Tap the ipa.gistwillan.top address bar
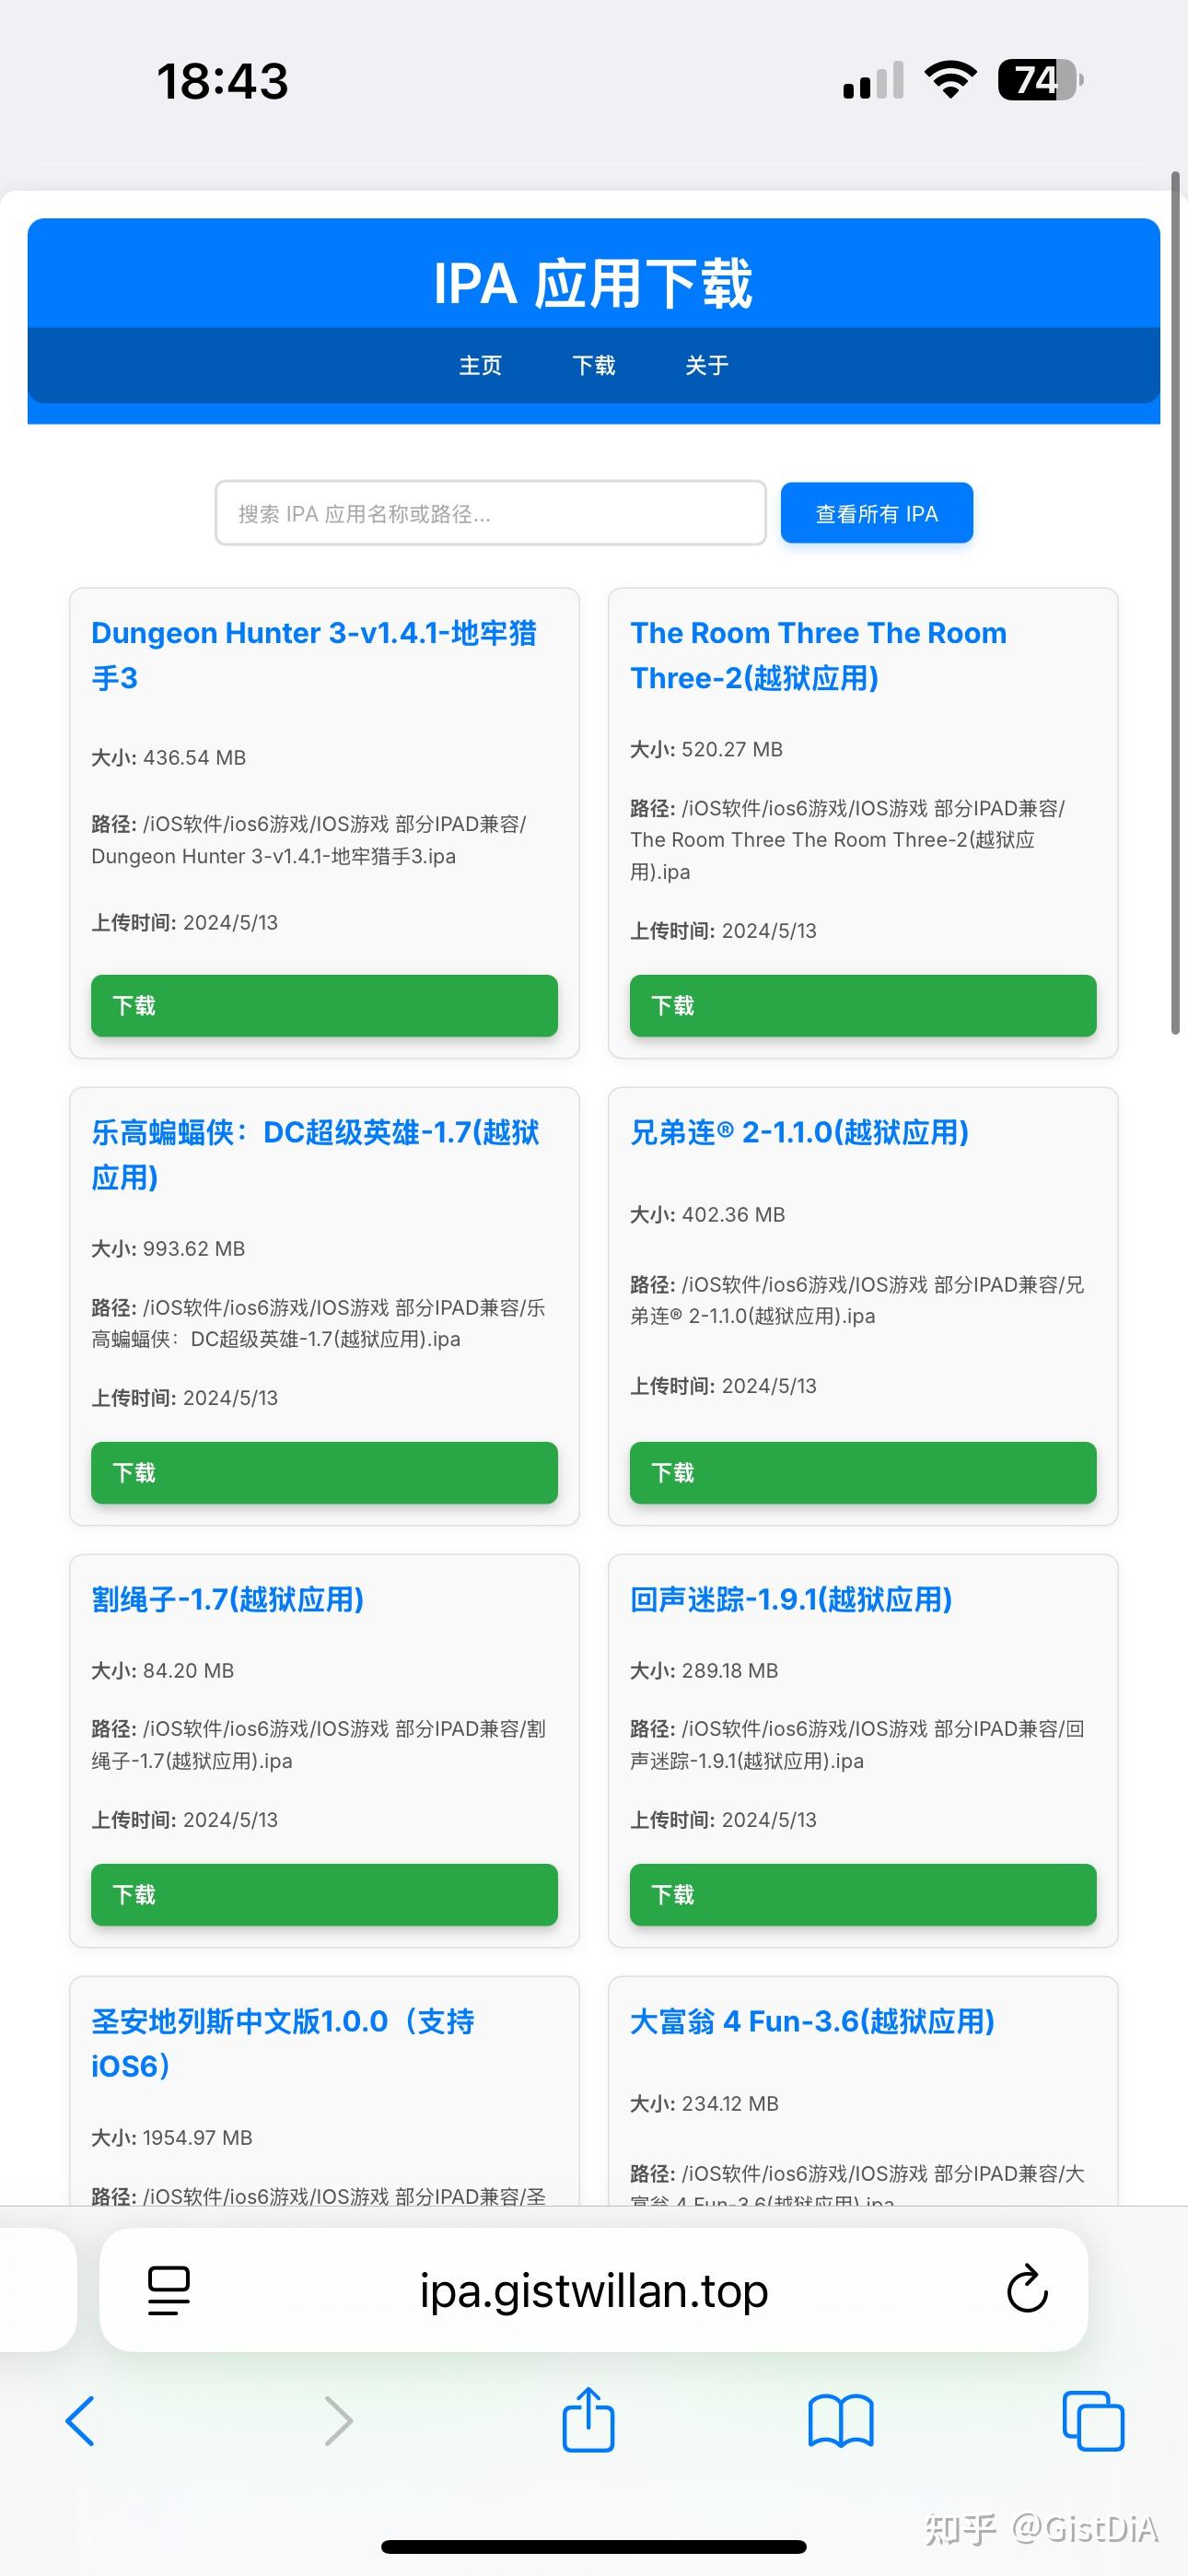The height and width of the screenshot is (2576, 1188). click(x=594, y=2290)
